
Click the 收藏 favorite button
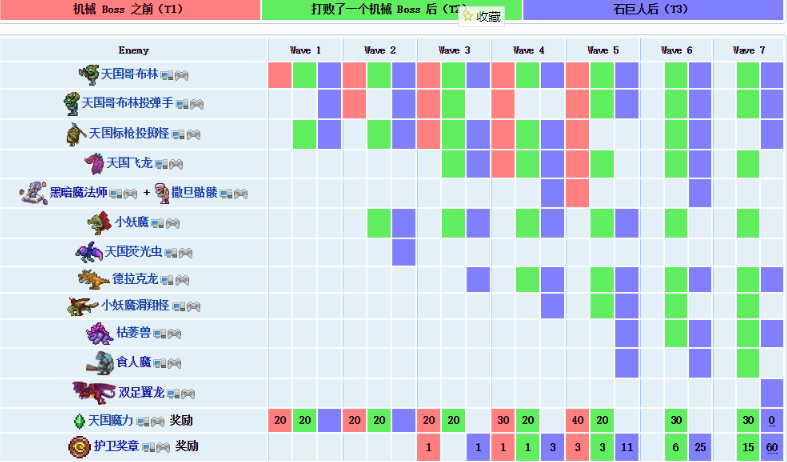[482, 17]
